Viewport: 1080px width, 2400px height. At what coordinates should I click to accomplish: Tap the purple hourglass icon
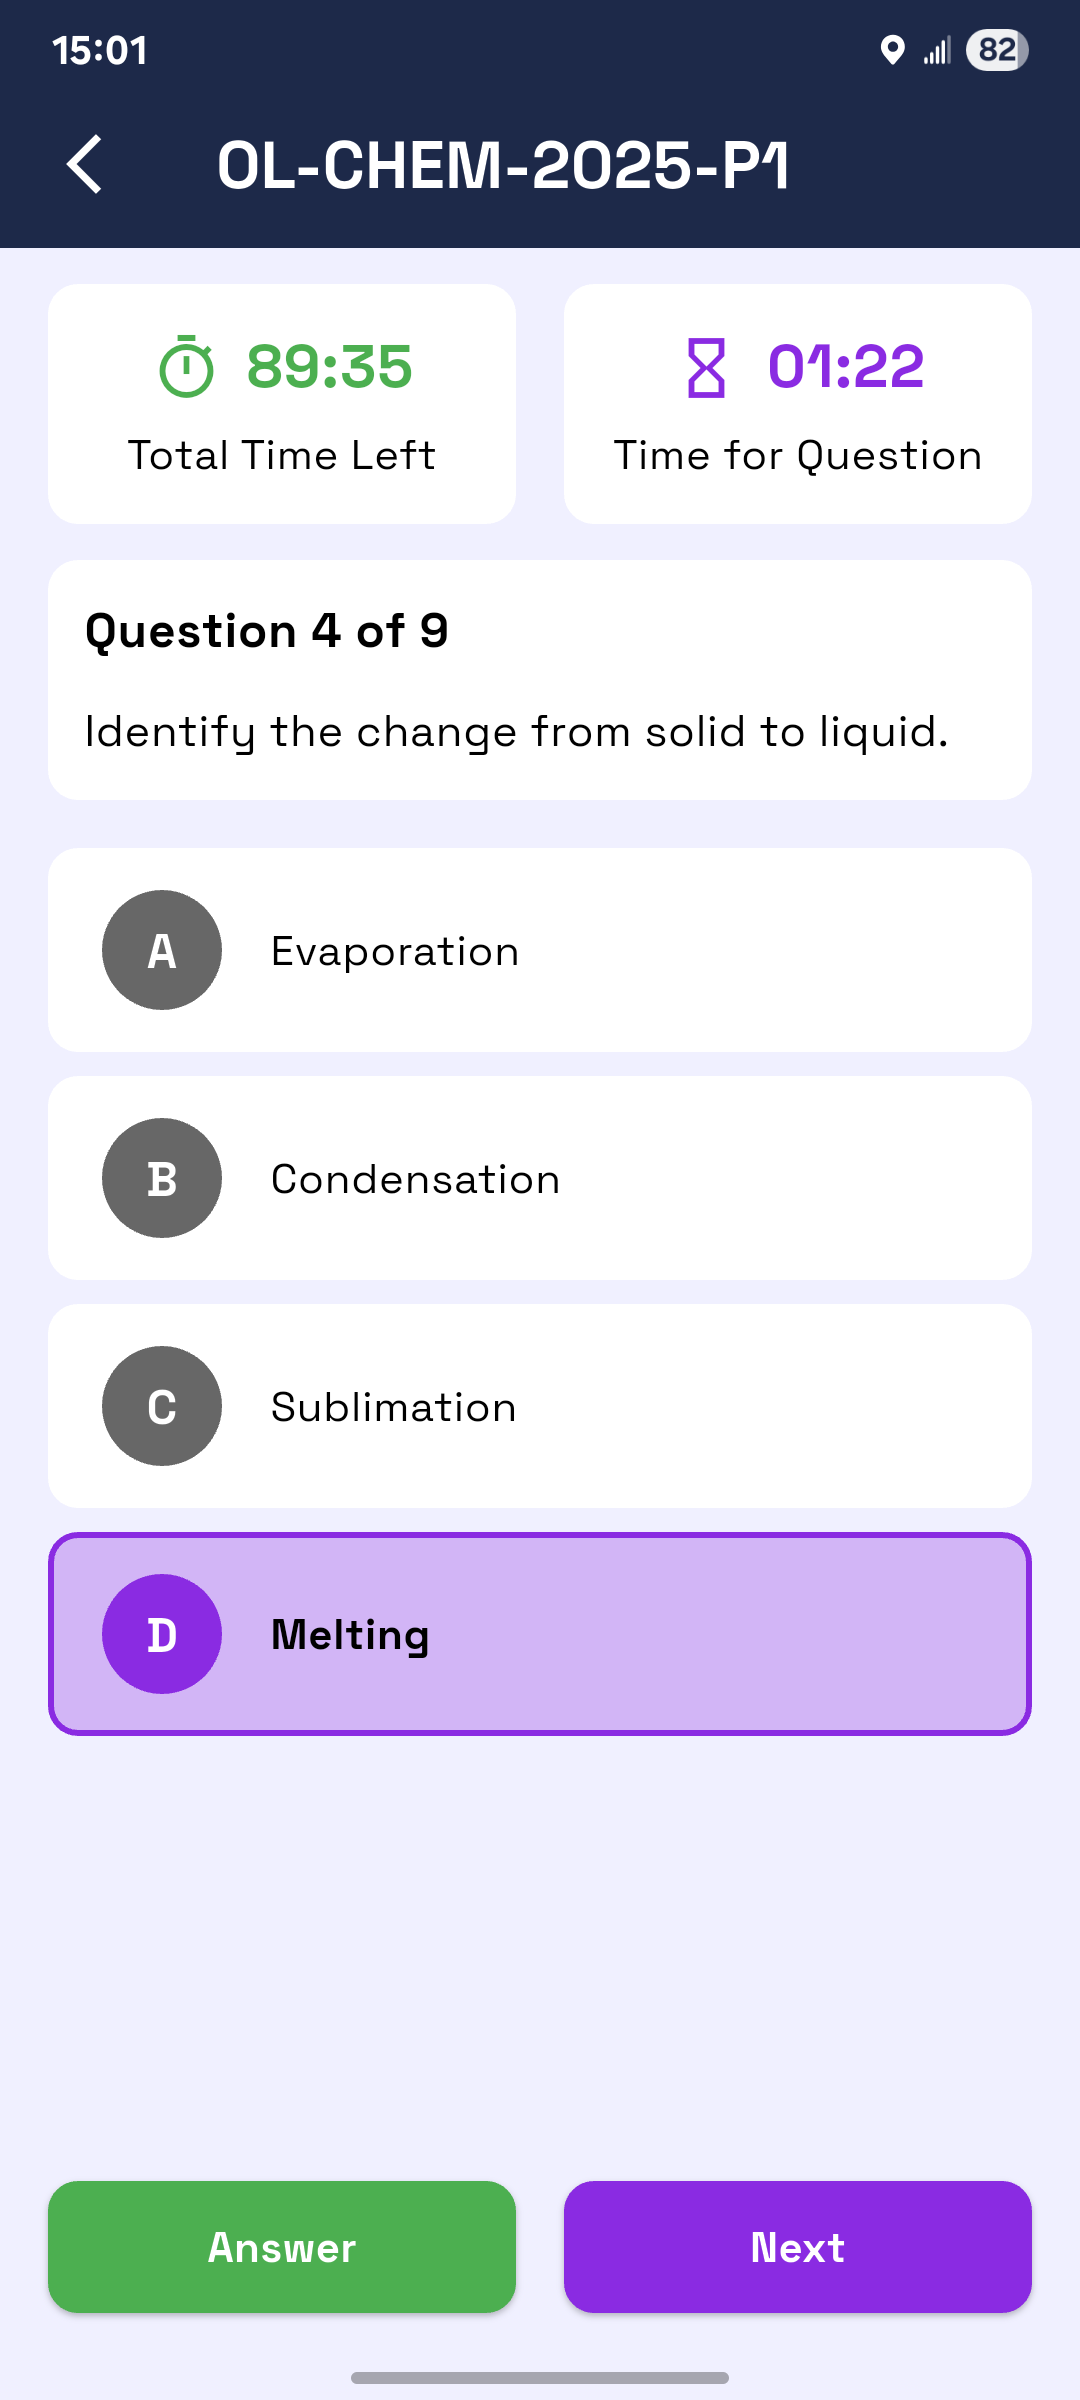pos(706,367)
